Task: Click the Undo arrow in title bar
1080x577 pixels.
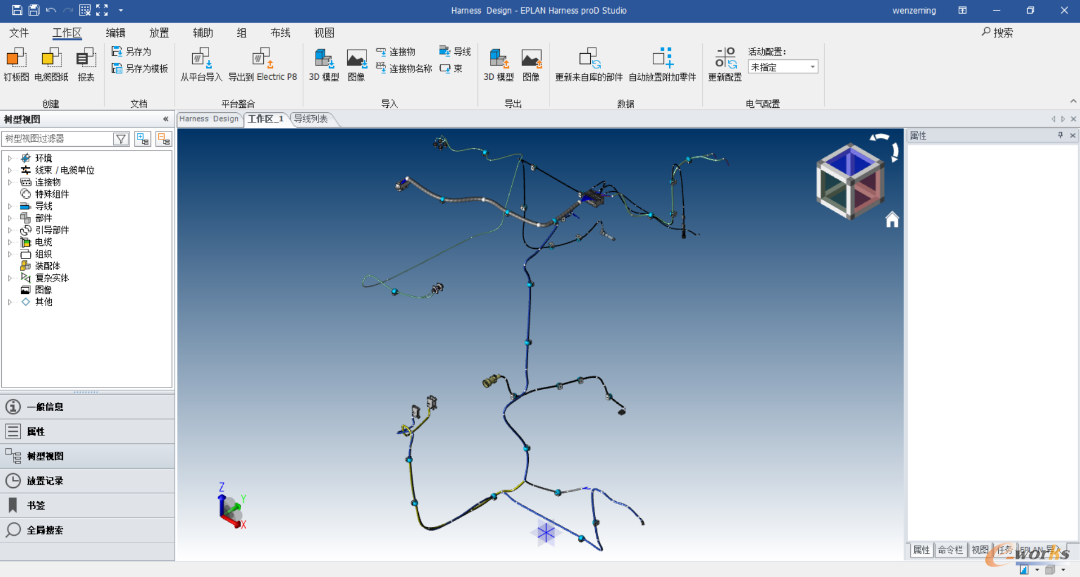Action: tap(51, 10)
